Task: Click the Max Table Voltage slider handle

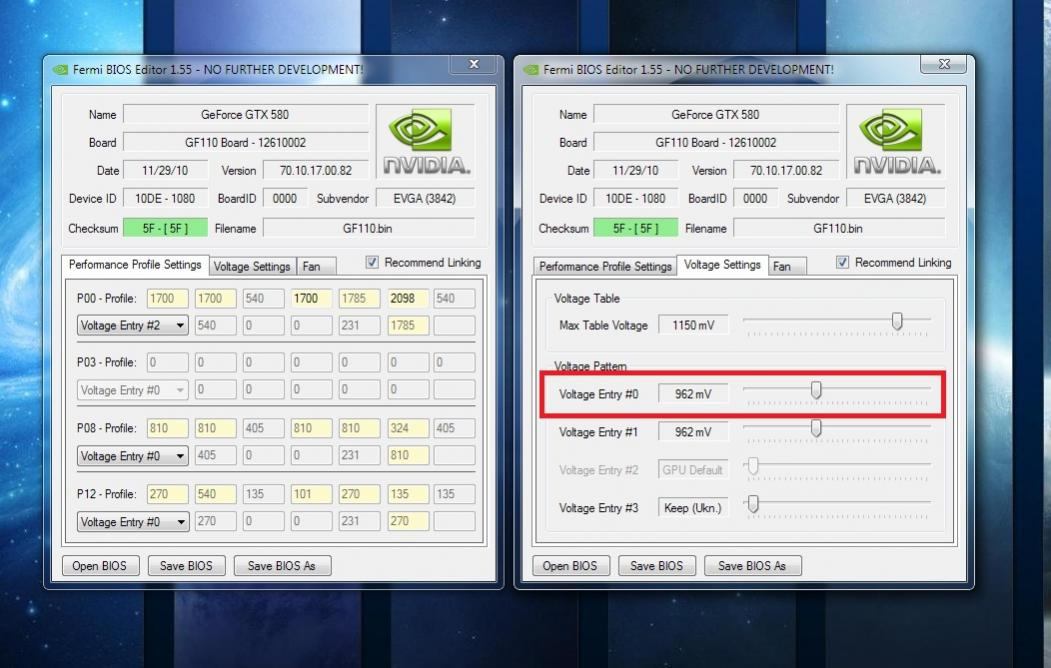Action: [897, 322]
